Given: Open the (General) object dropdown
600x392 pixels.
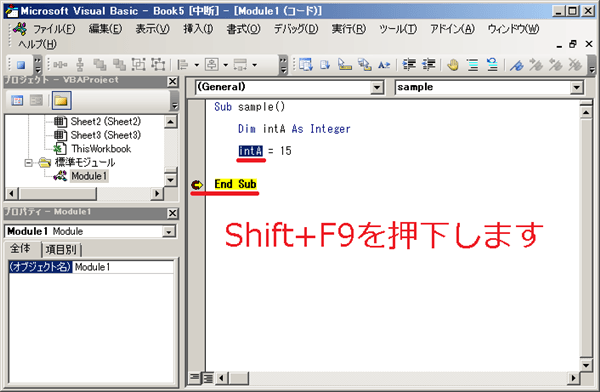Looking at the screenshot, I should coord(377,88).
